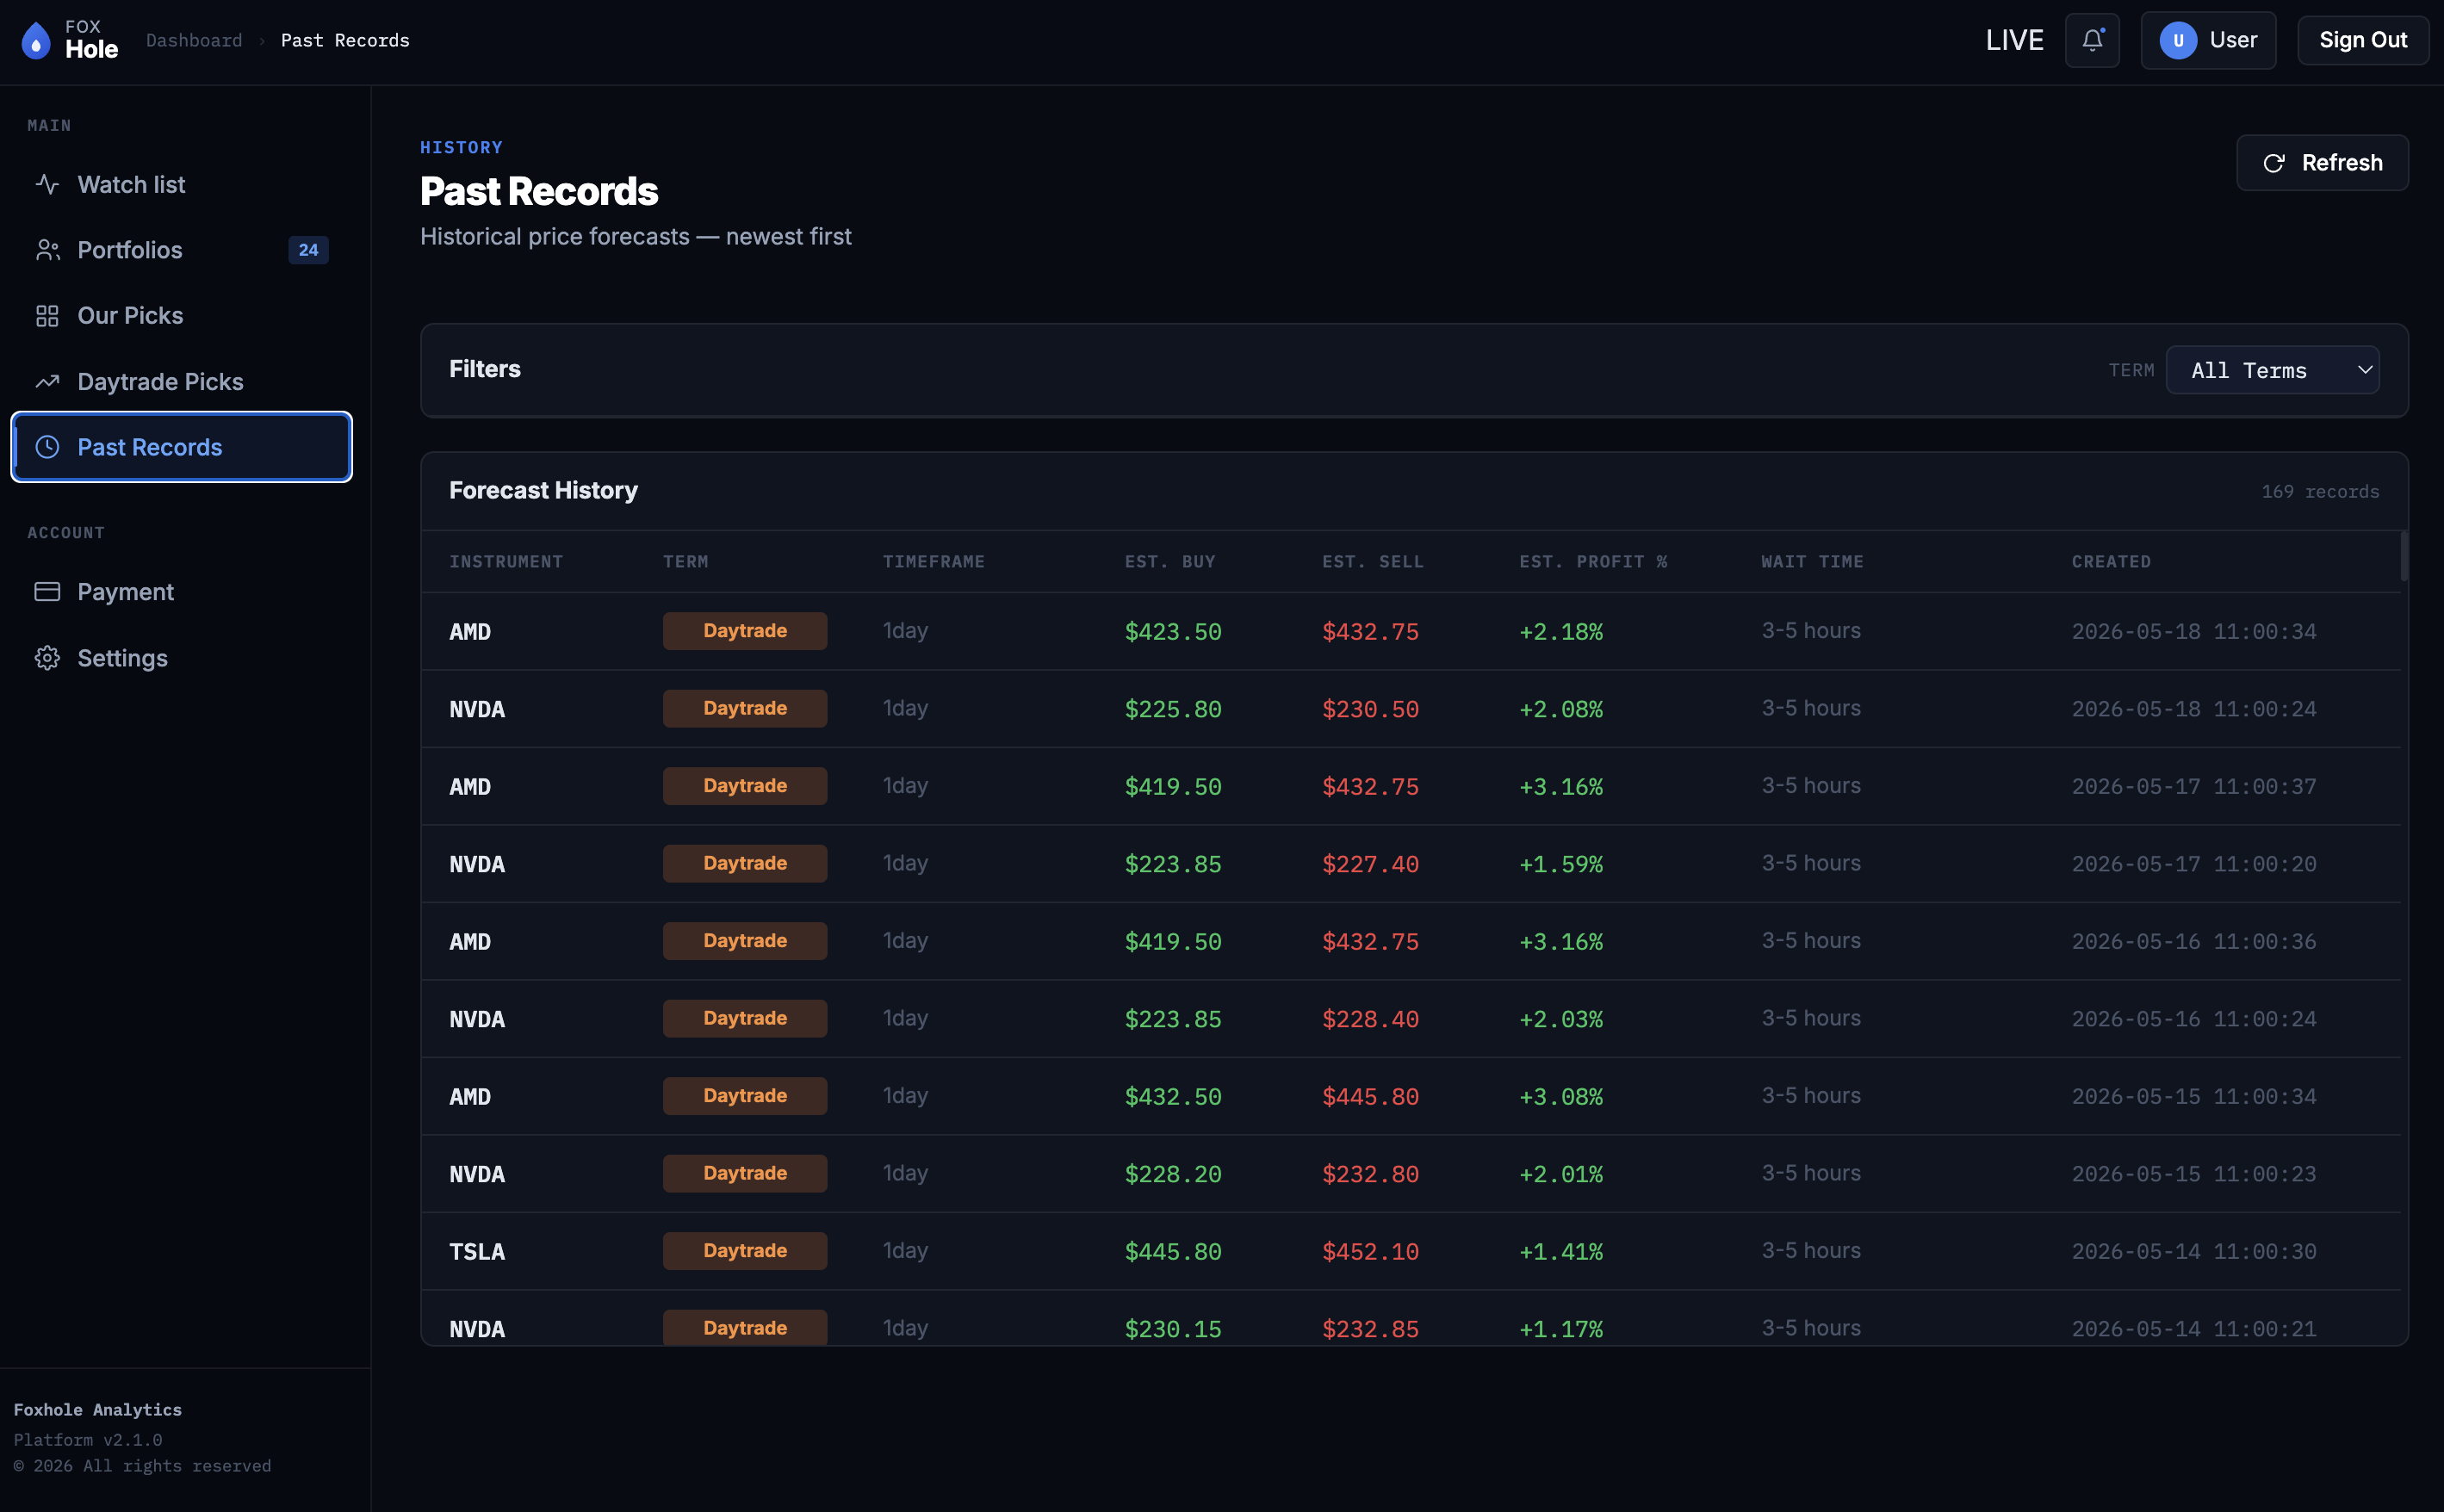Click the Dashboard breadcrumb link

[194, 40]
